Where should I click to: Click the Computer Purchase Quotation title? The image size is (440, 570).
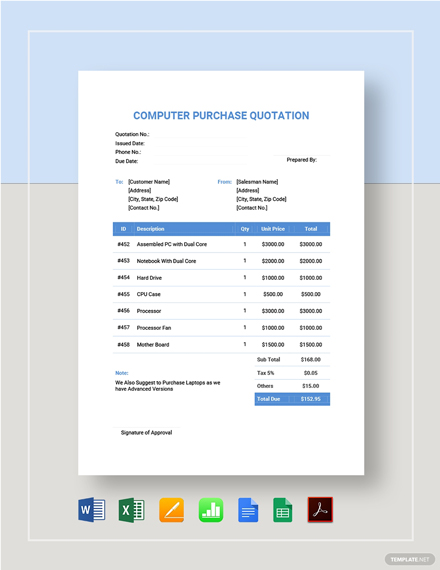(x=221, y=116)
